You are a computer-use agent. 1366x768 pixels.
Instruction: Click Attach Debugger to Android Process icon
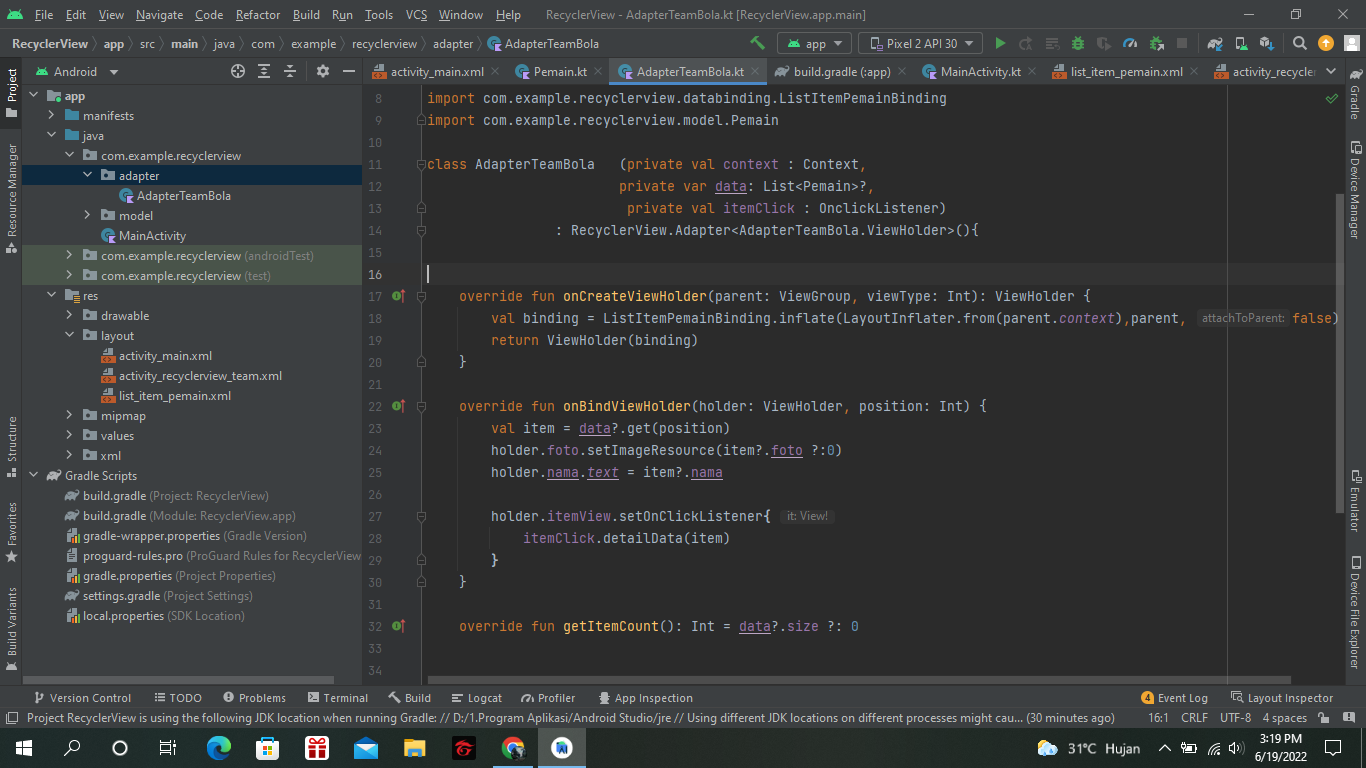(x=1156, y=43)
